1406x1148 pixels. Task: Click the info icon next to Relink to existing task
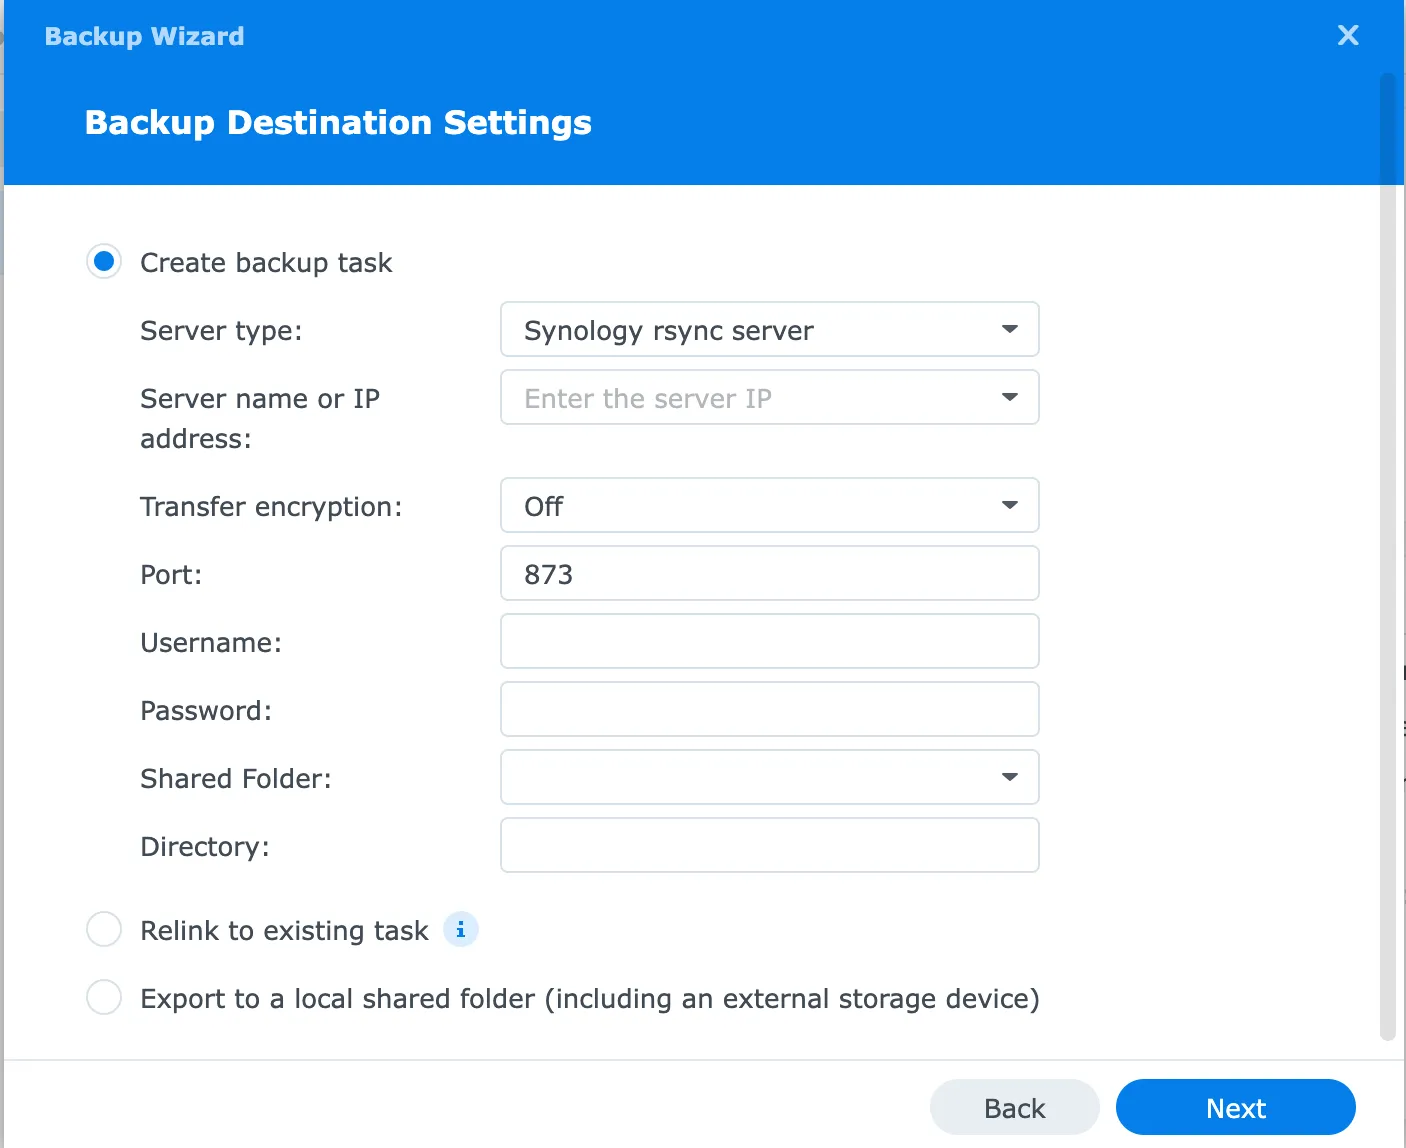(x=461, y=929)
